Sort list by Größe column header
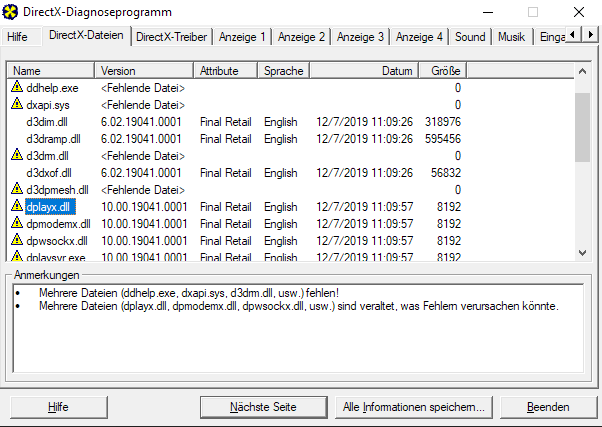This screenshot has height=427, width=602. coord(443,71)
